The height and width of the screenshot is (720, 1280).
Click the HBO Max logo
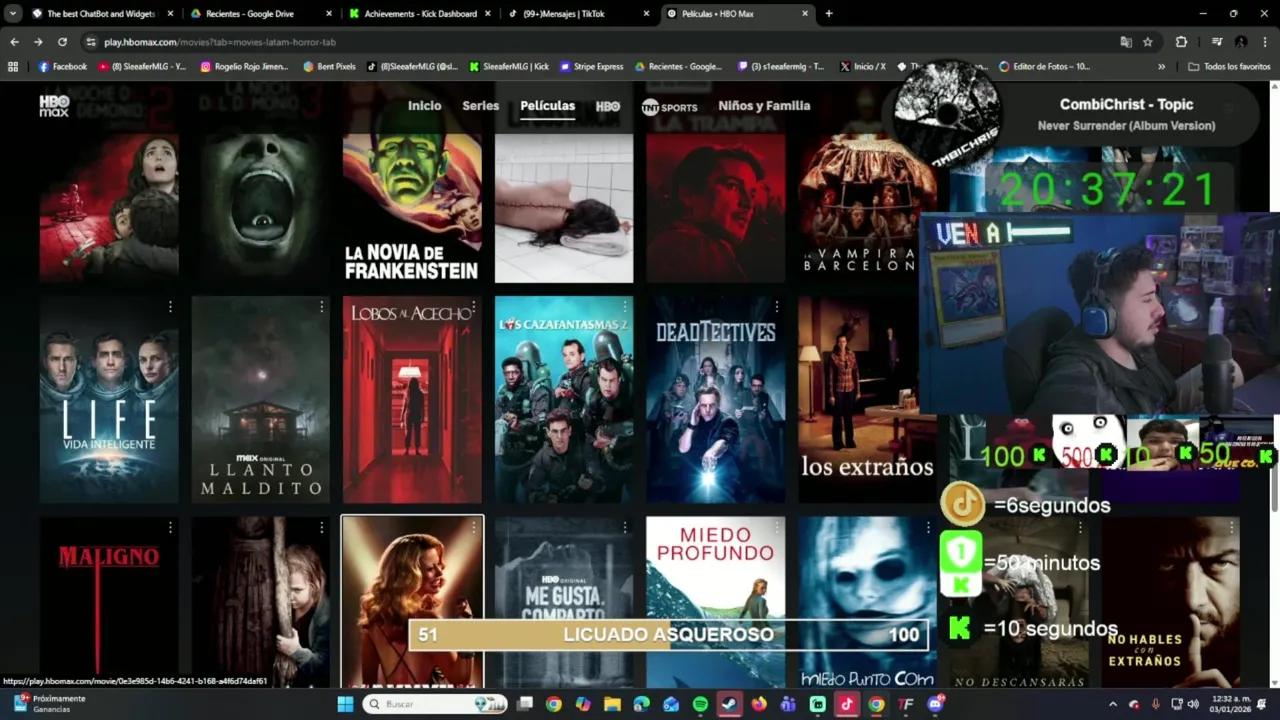tap(54, 106)
